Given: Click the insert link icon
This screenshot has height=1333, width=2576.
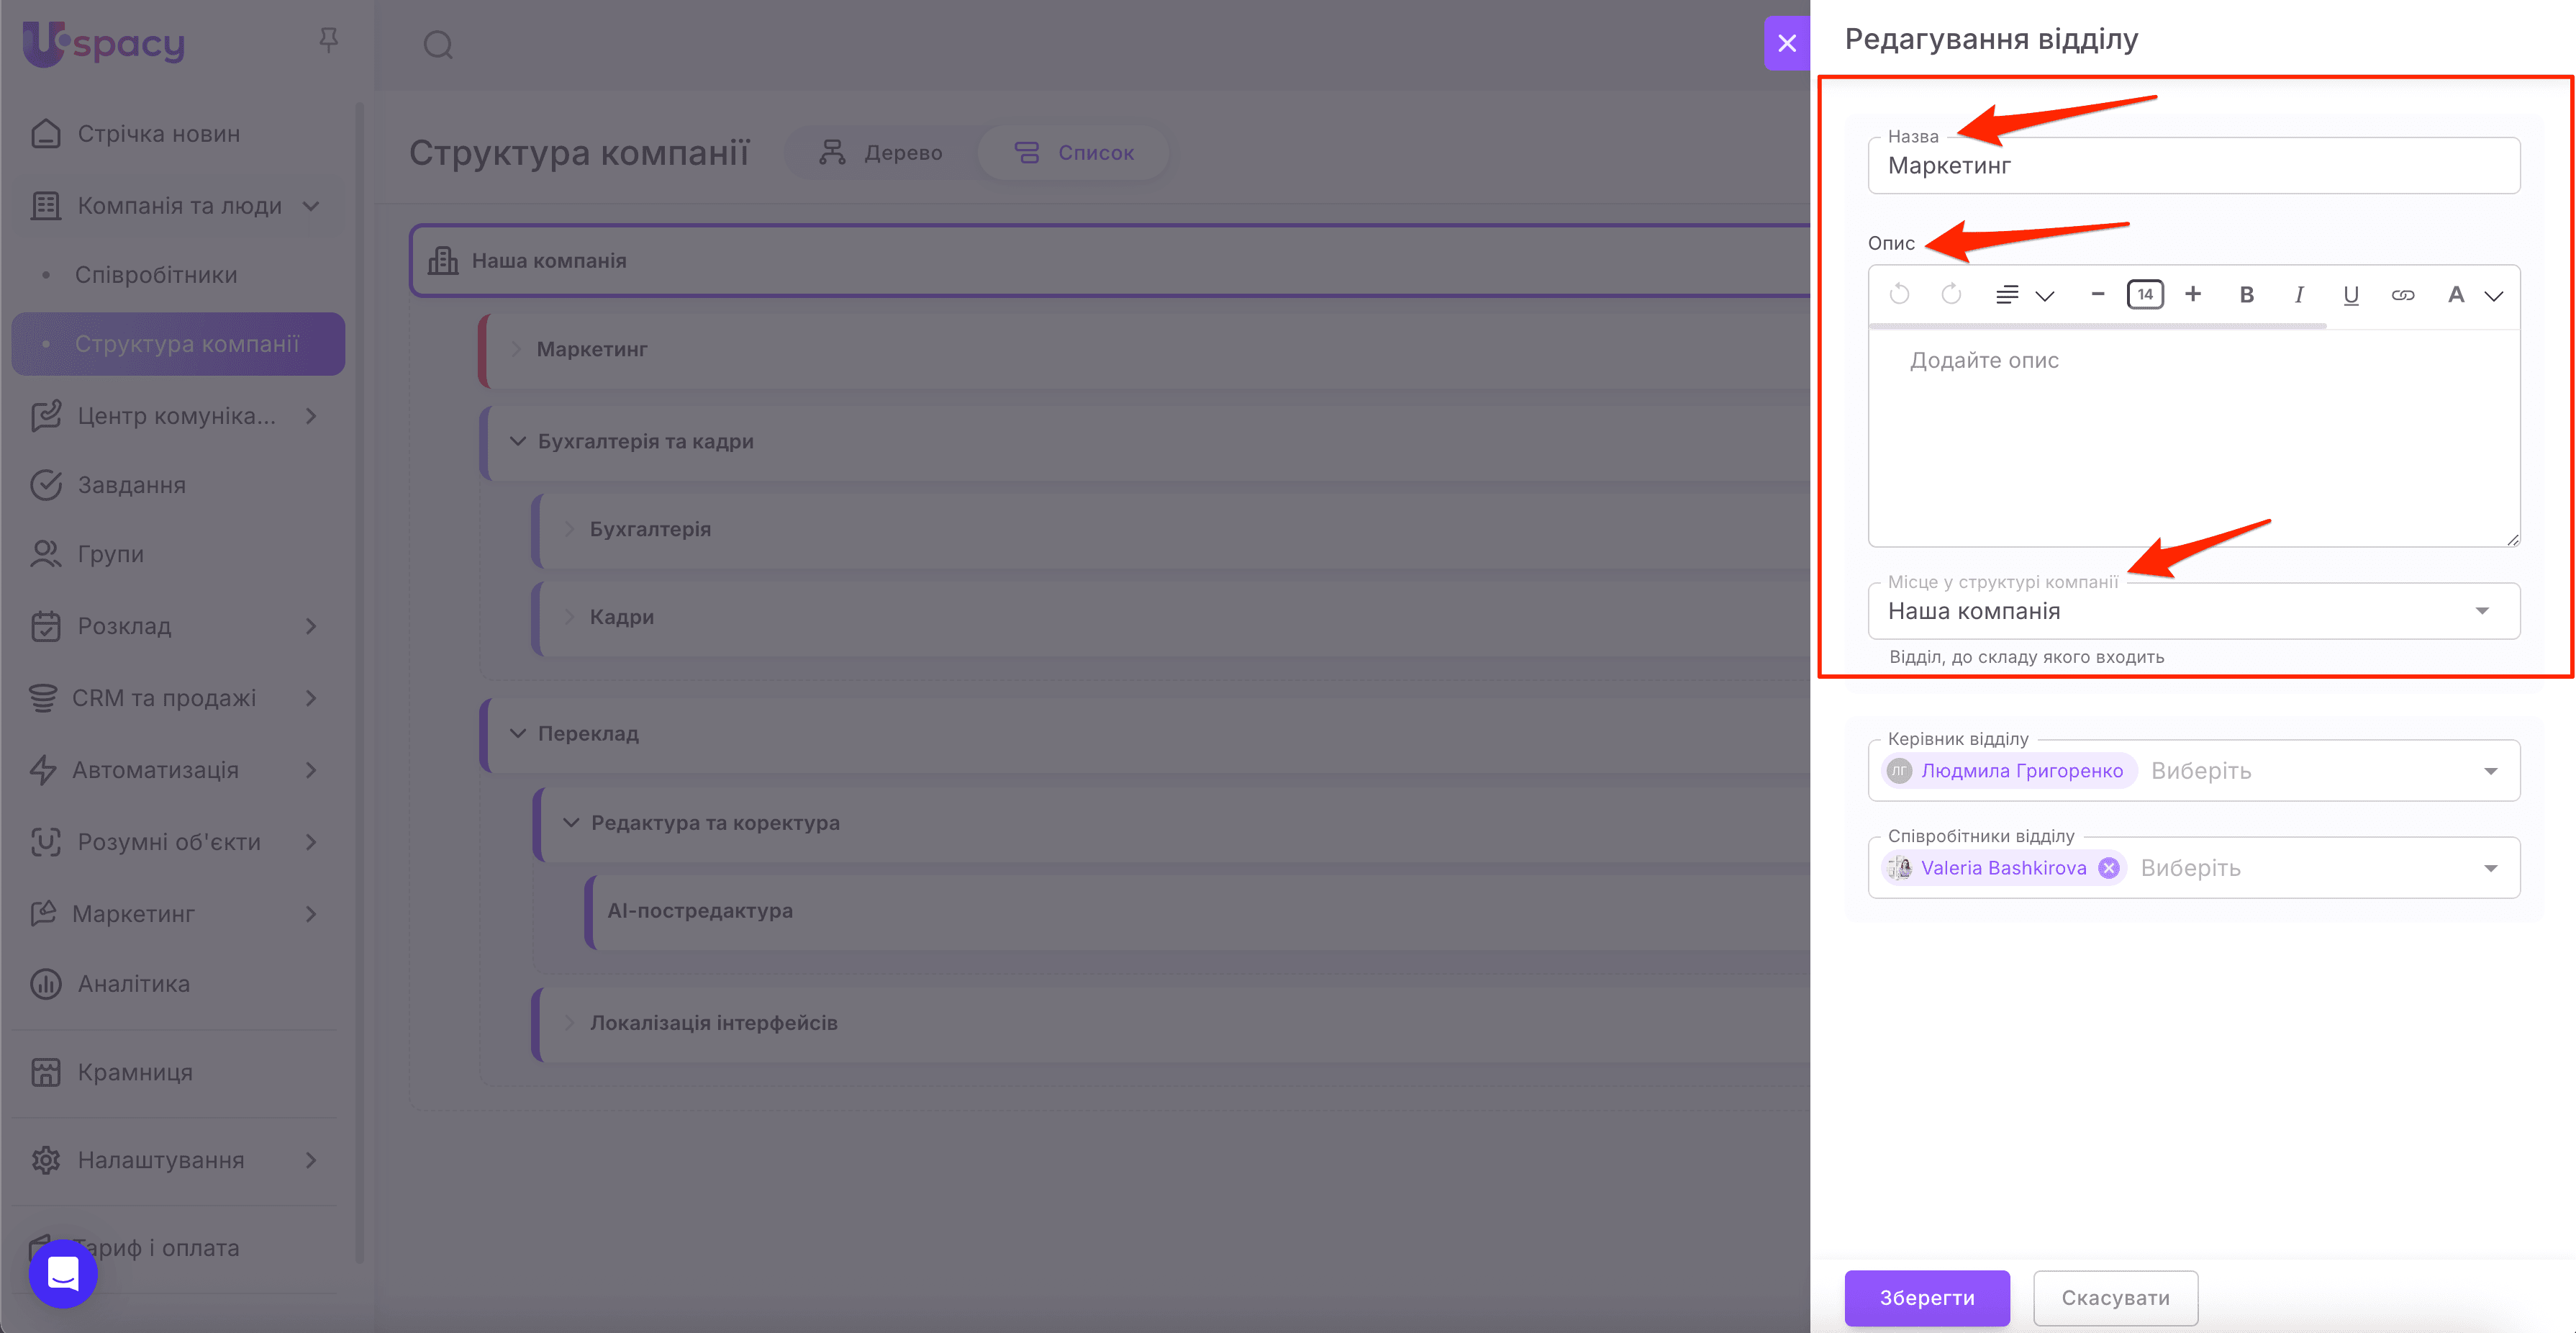Looking at the screenshot, I should (x=2402, y=294).
